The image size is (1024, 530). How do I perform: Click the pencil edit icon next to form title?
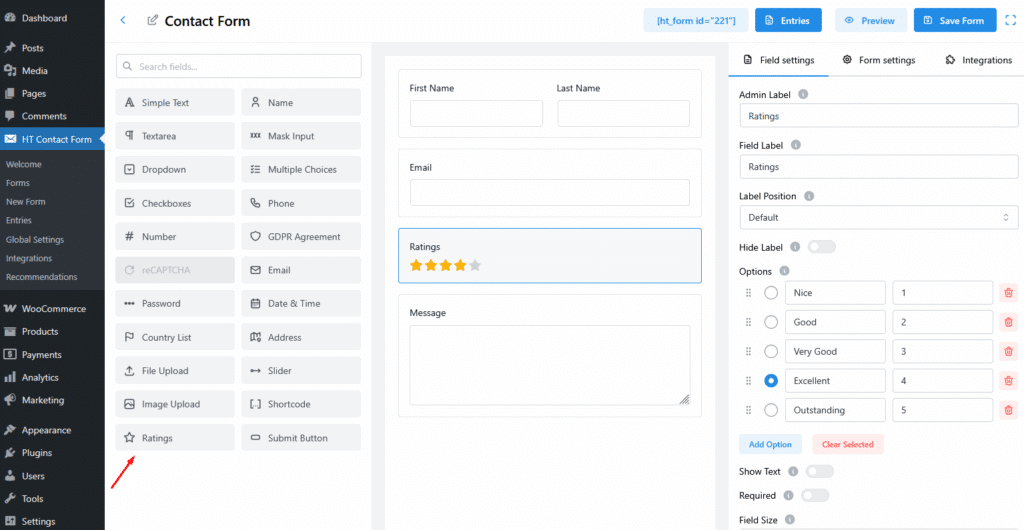coord(152,21)
